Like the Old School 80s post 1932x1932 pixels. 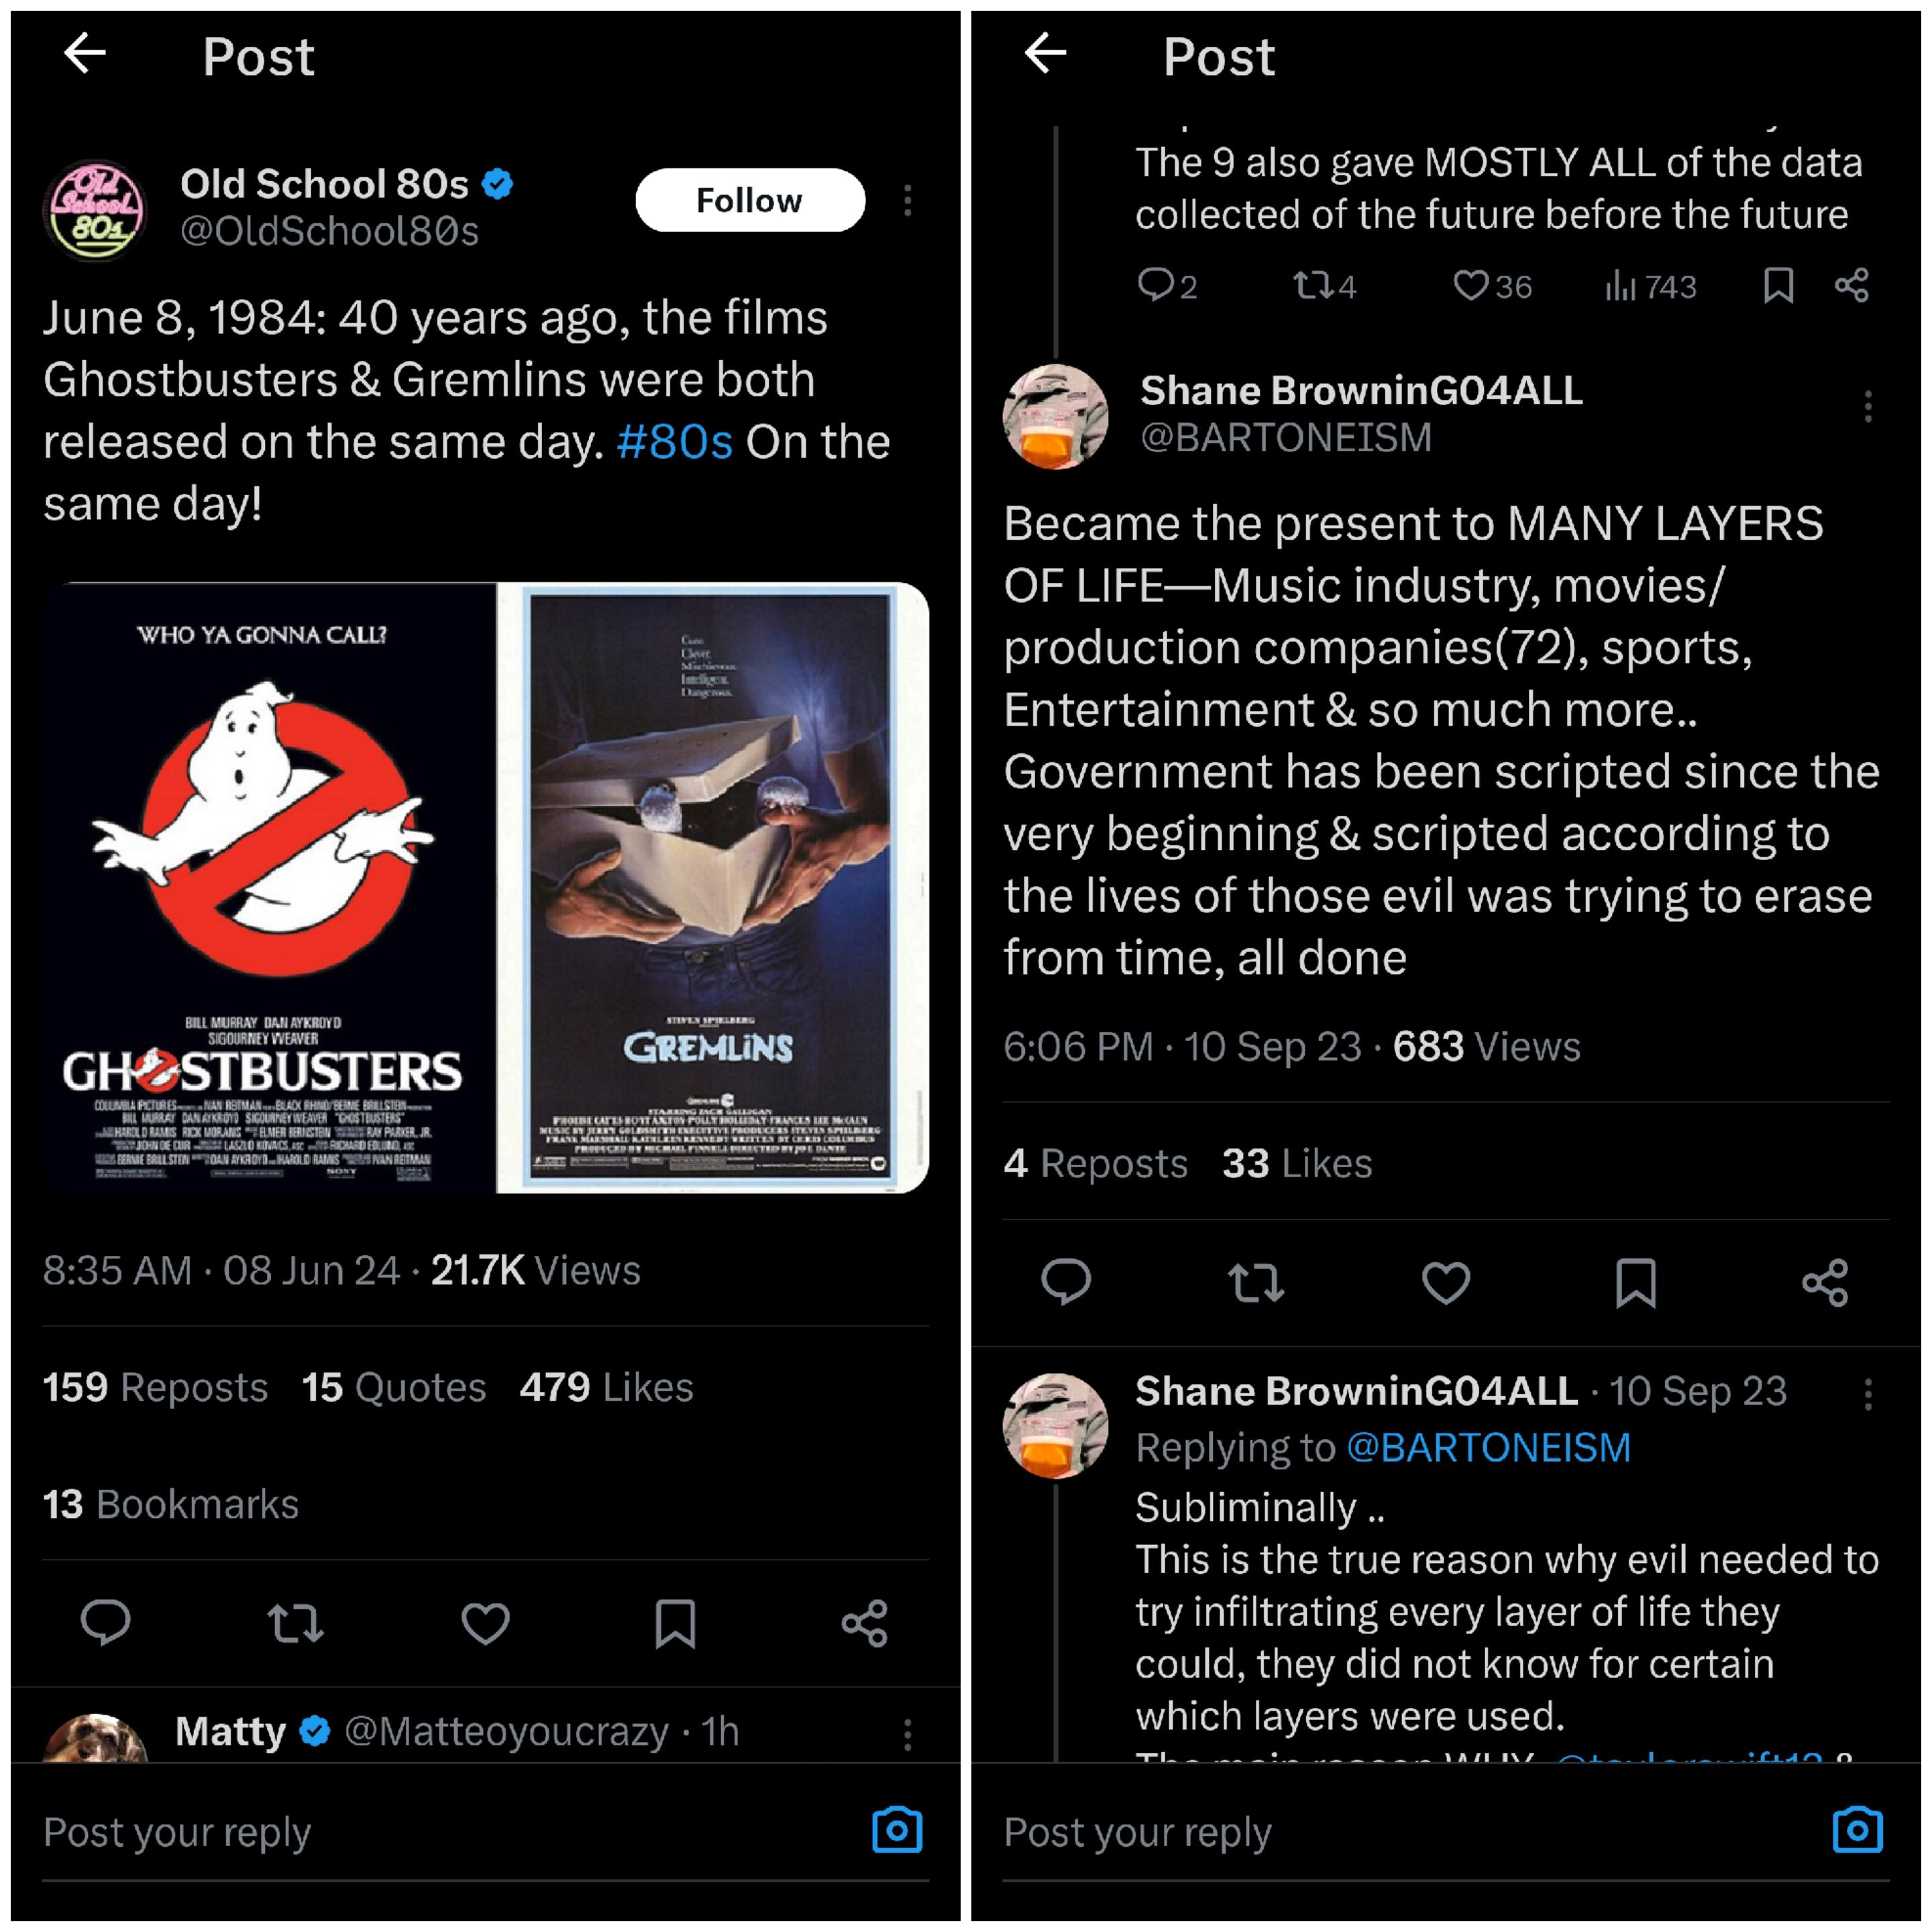coord(485,1622)
